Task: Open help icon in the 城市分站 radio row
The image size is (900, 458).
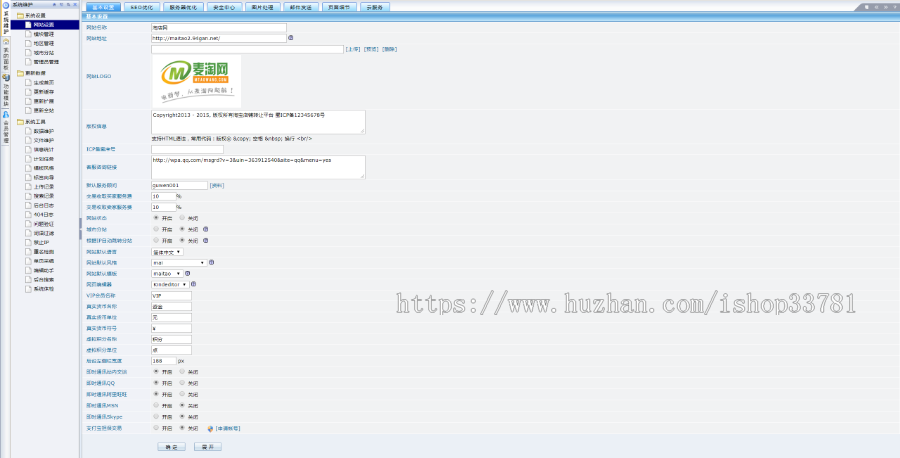Action: pos(205,229)
